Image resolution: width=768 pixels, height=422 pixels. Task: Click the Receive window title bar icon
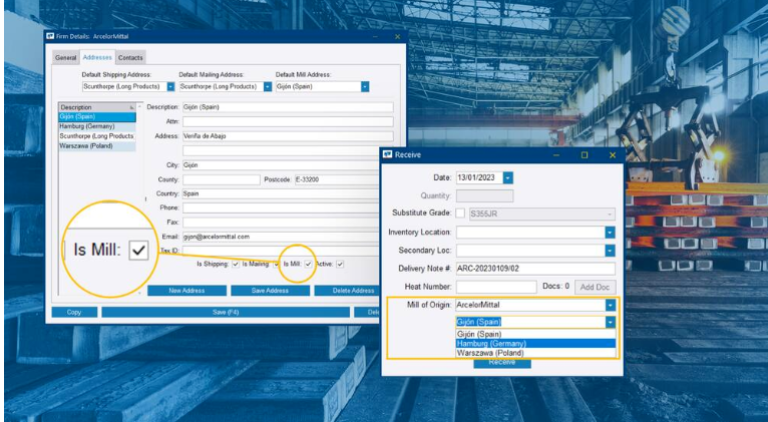pyautogui.click(x=387, y=155)
